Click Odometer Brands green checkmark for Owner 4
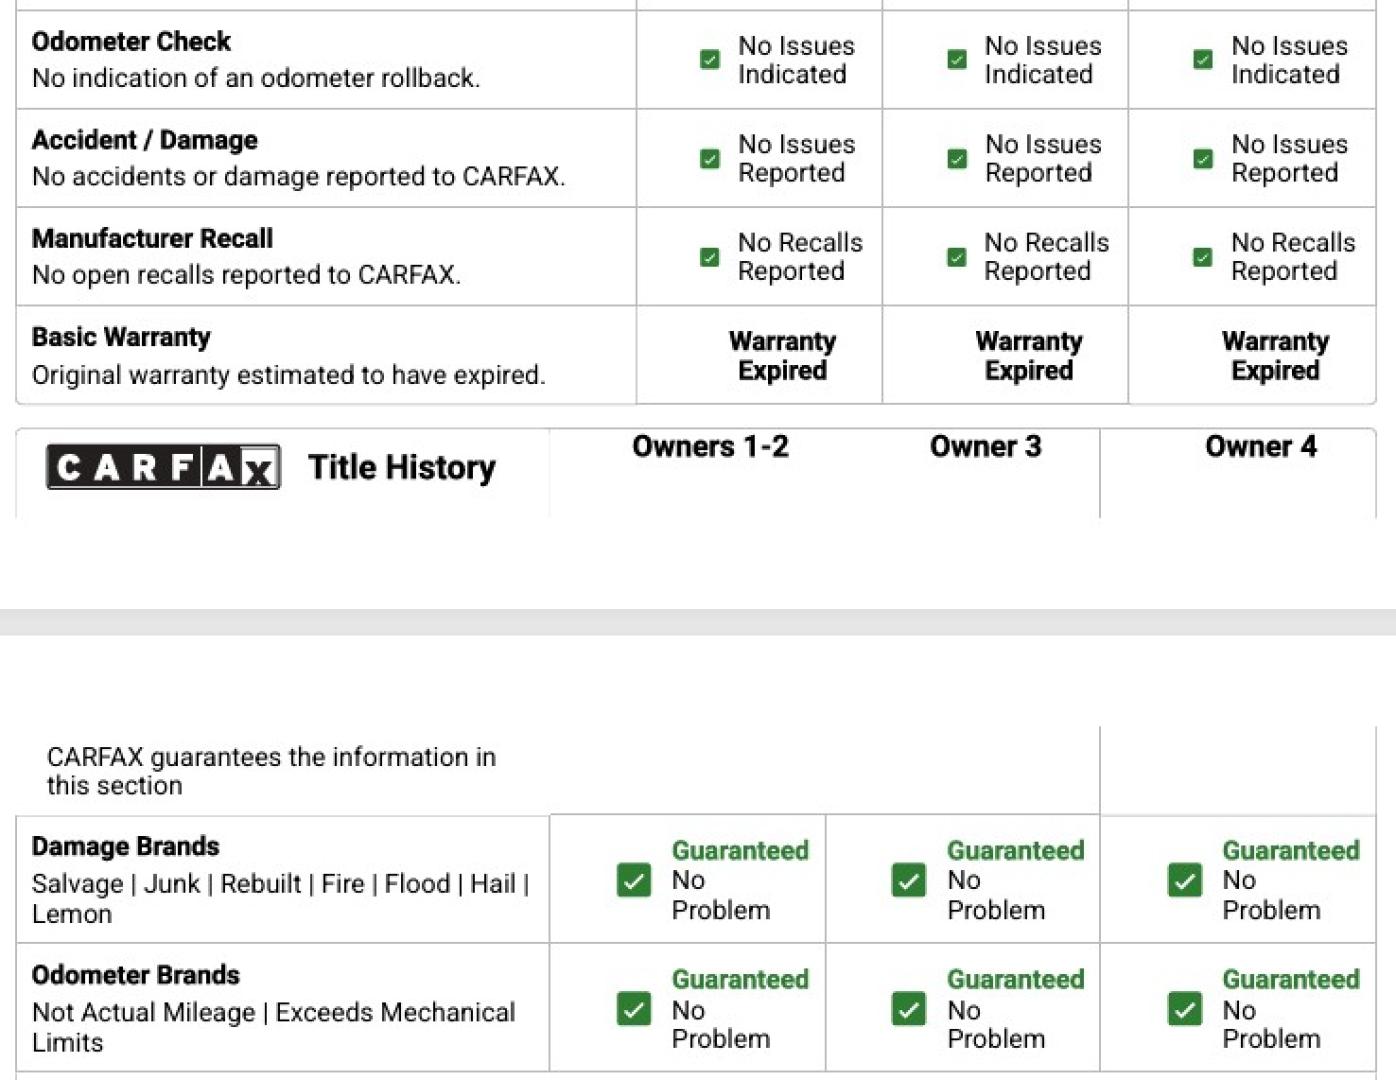Viewport: 1396px width, 1080px height. pyautogui.click(x=1185, y=1009)
